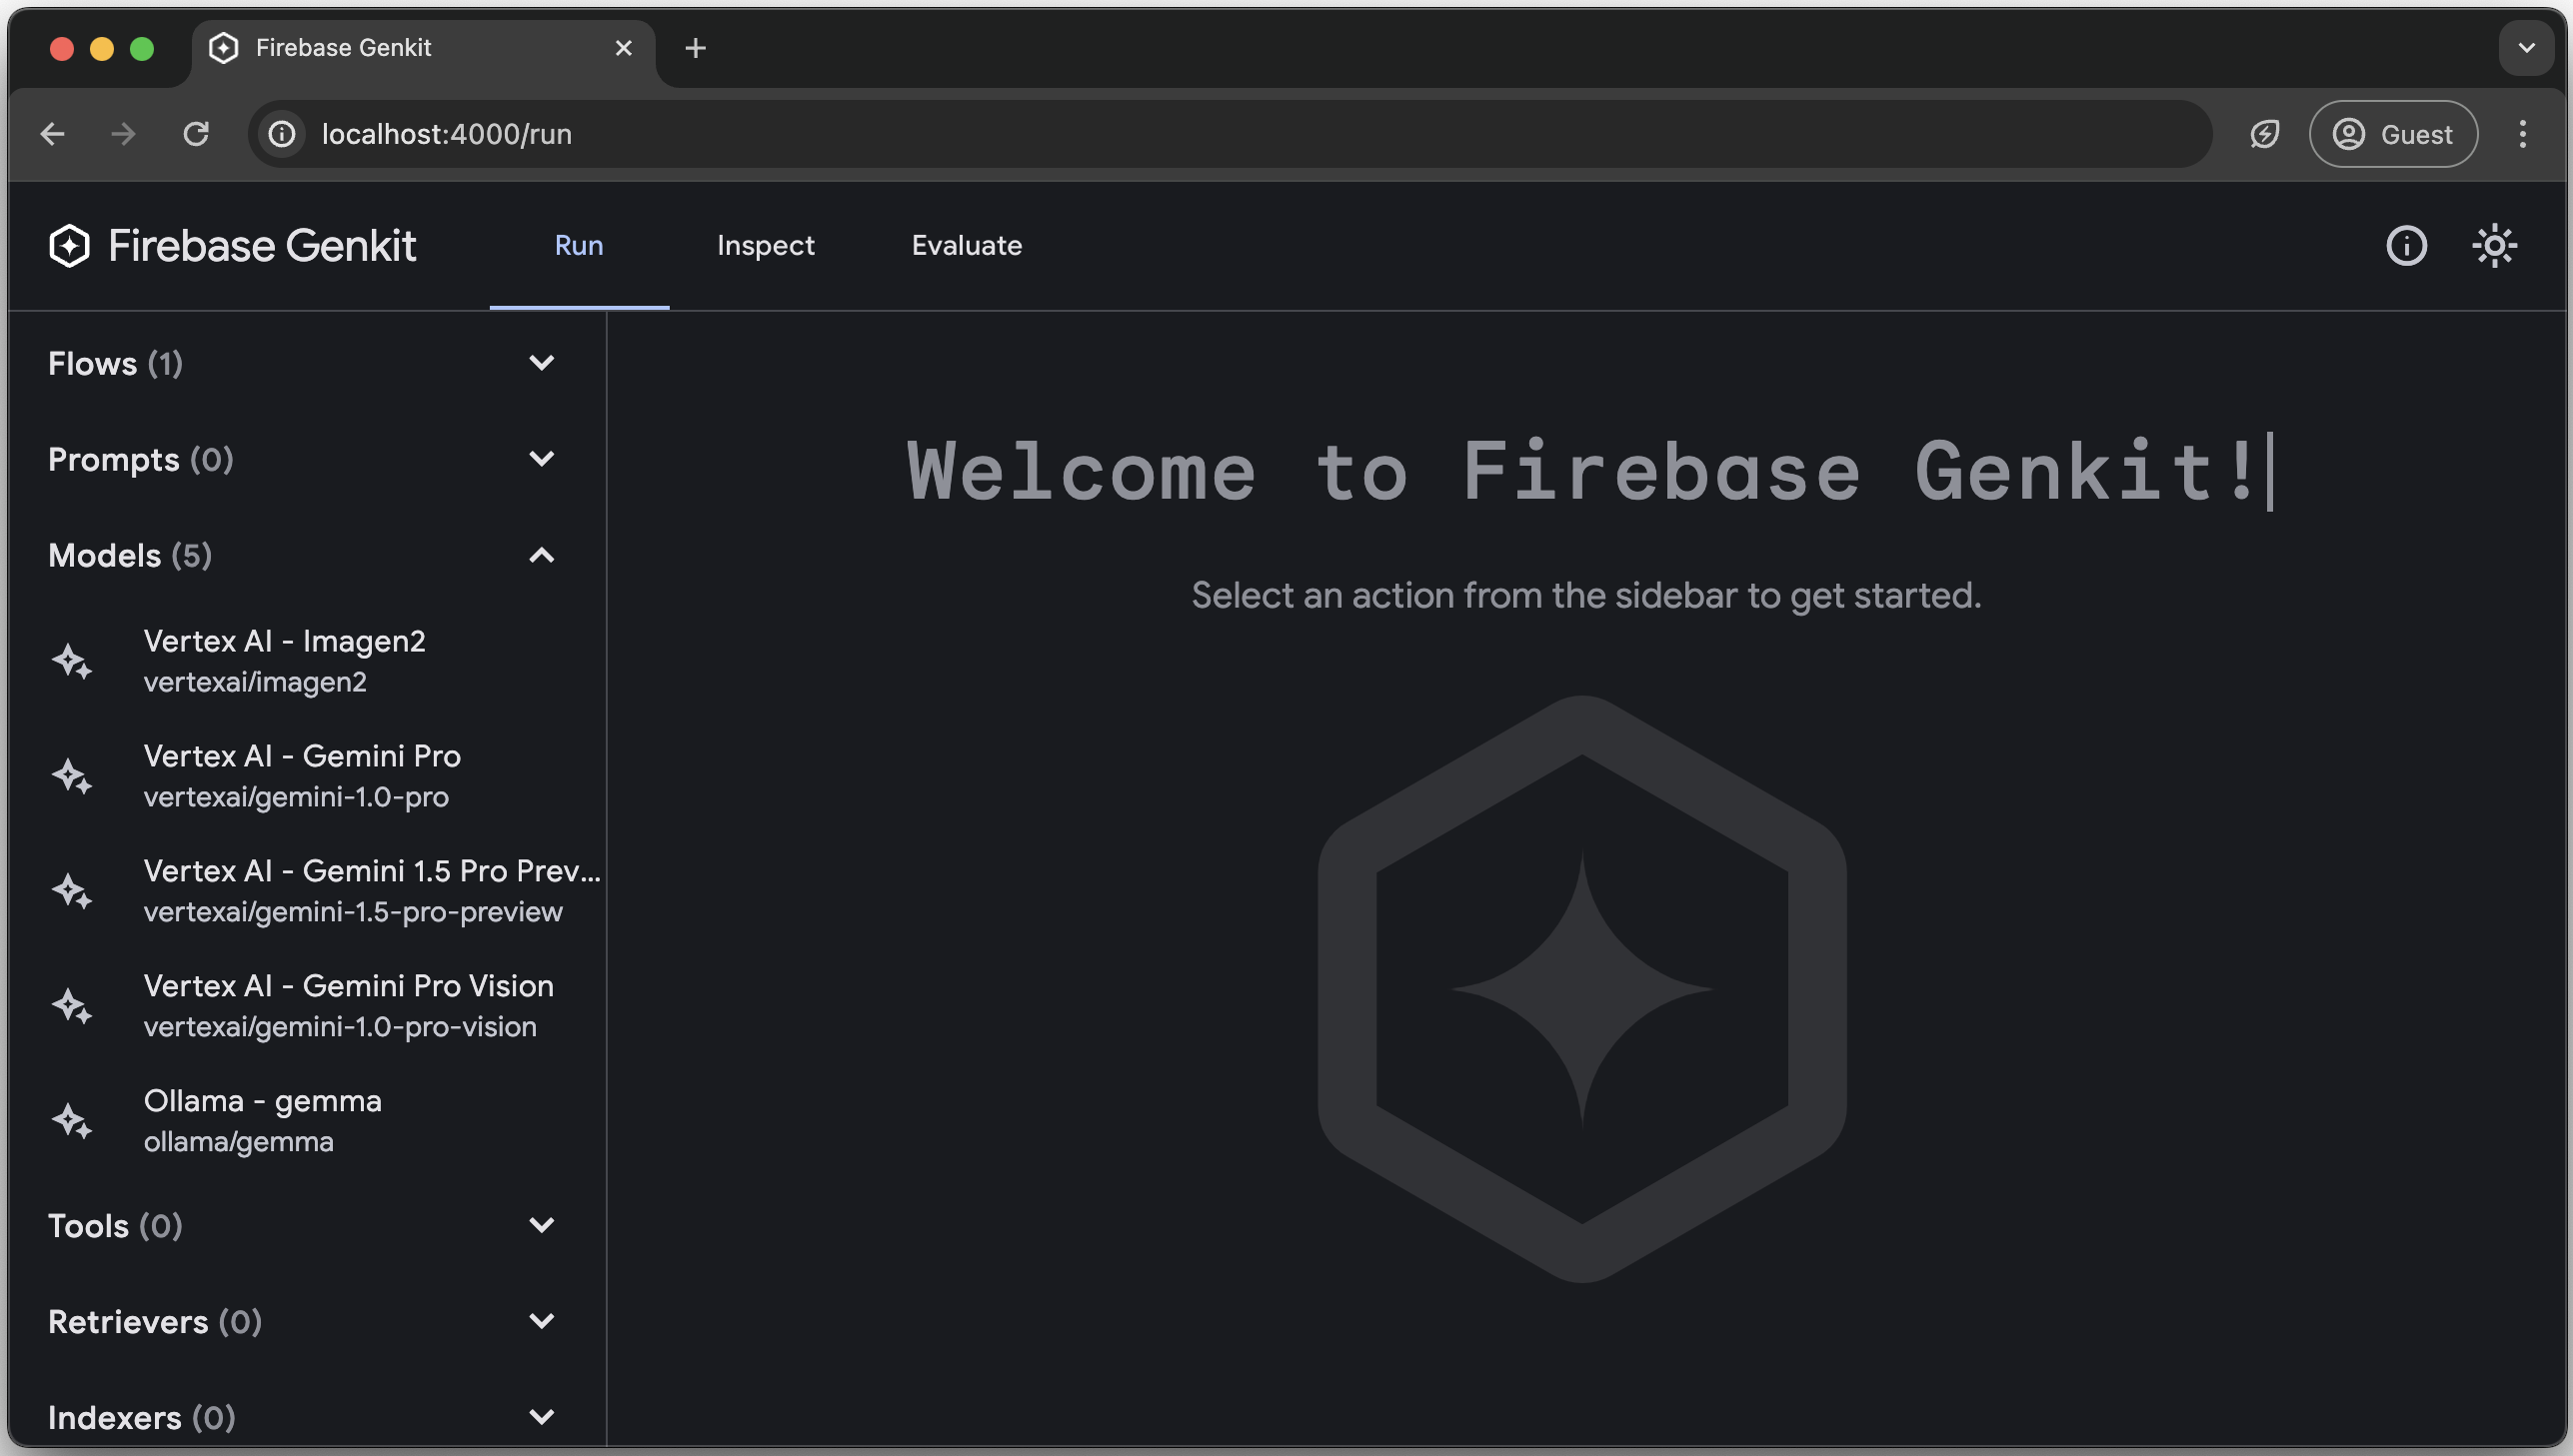Select the Gemini Pro Vision model icon
The image size is (2573, 1456).
(71, 1005)
